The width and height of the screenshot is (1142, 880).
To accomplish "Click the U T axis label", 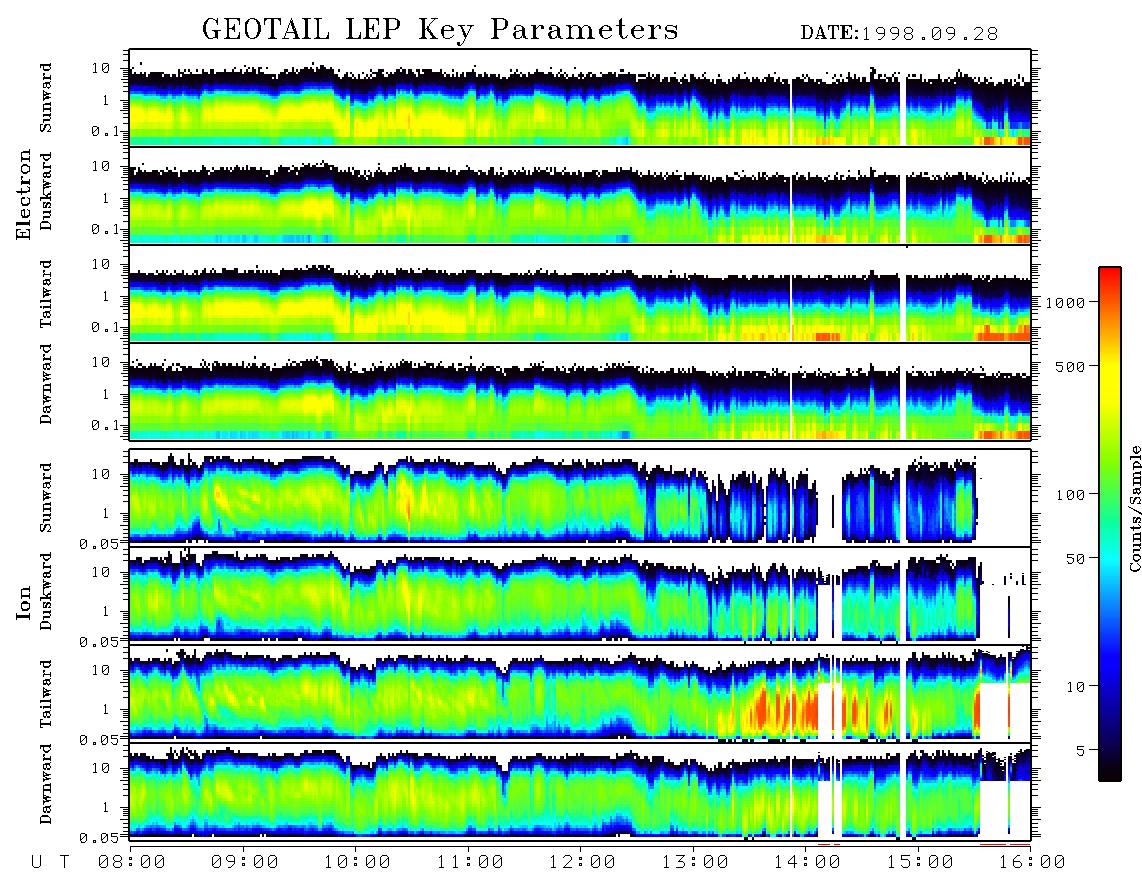I will click(x=50, y=862).
